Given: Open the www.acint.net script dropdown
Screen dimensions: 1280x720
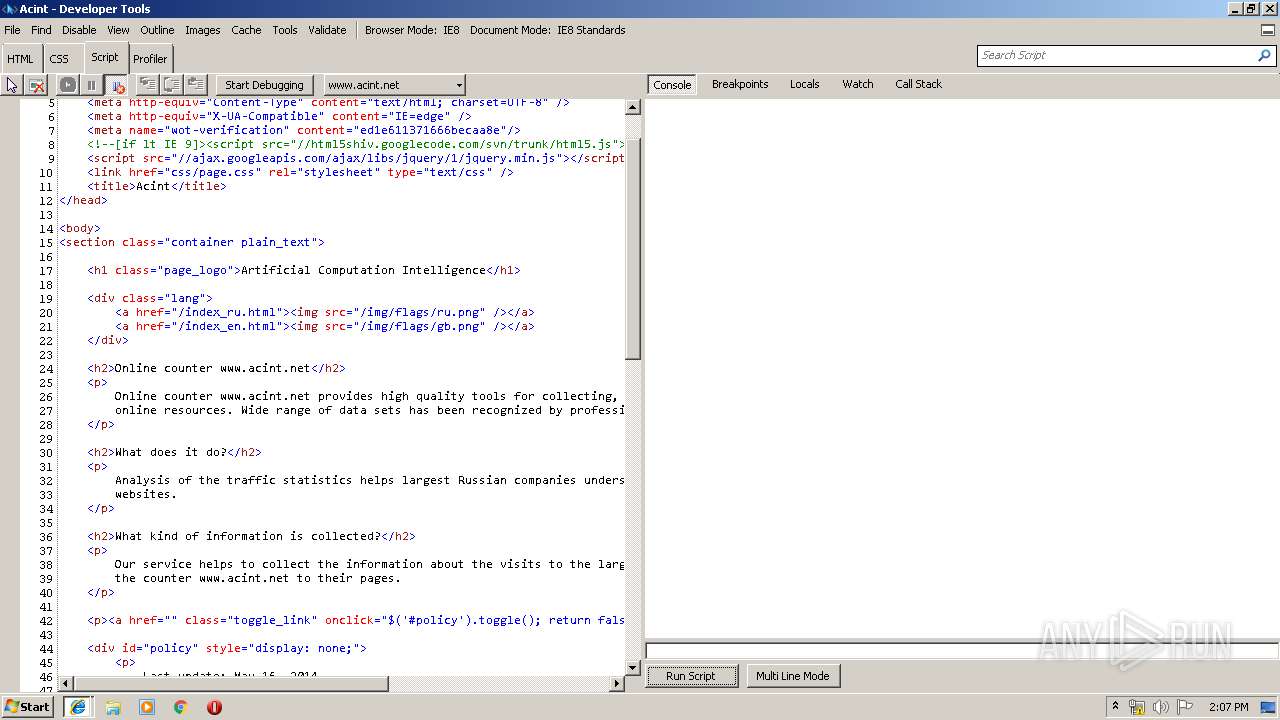Looking at the screenshot, I should click(394, 85).
